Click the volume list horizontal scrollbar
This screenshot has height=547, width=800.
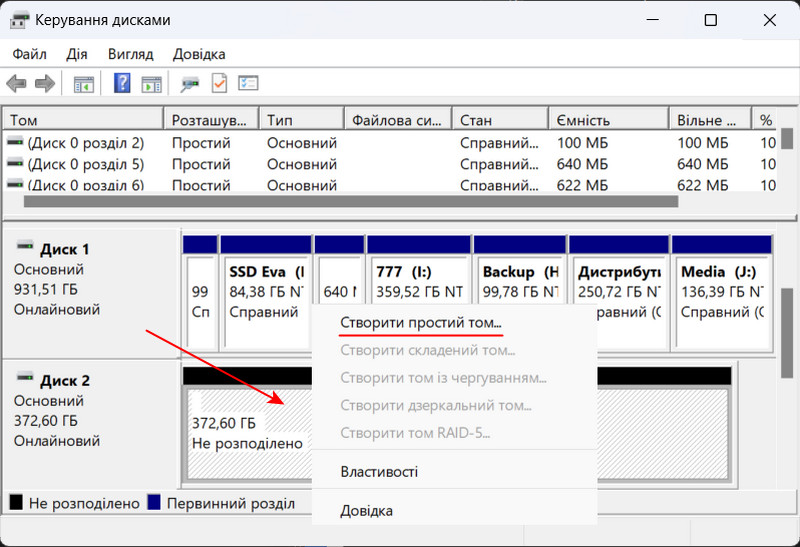(x=350, y=201)
